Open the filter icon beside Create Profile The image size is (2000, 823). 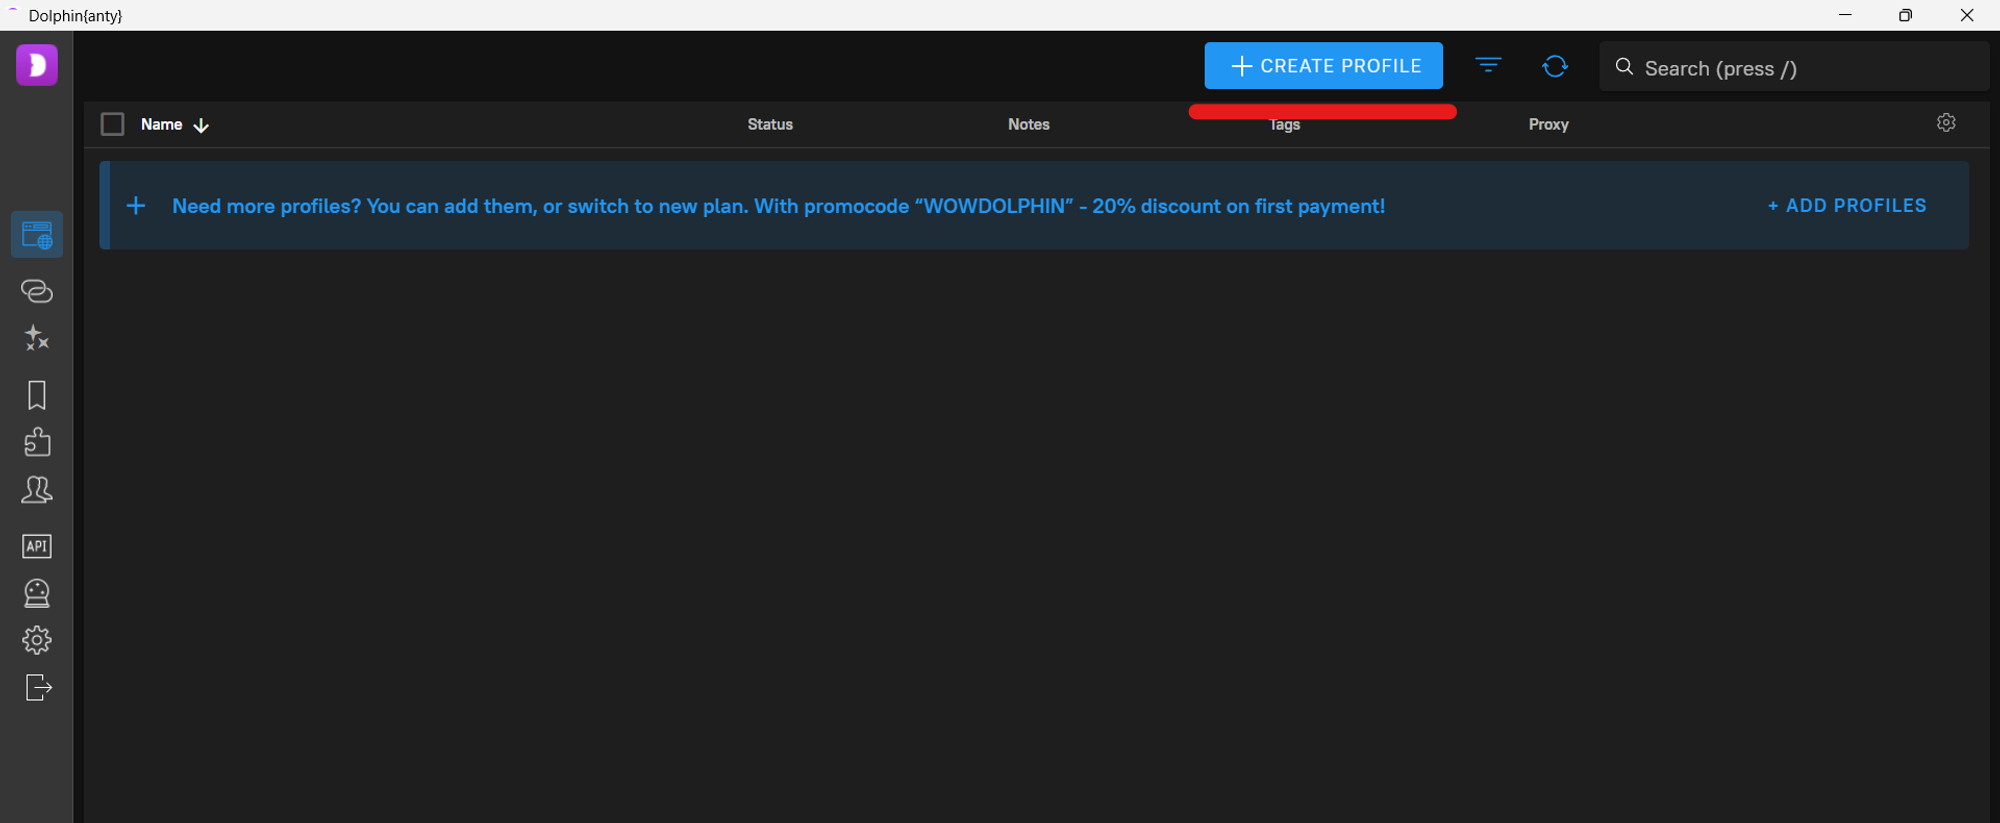tap(1488, 66)
